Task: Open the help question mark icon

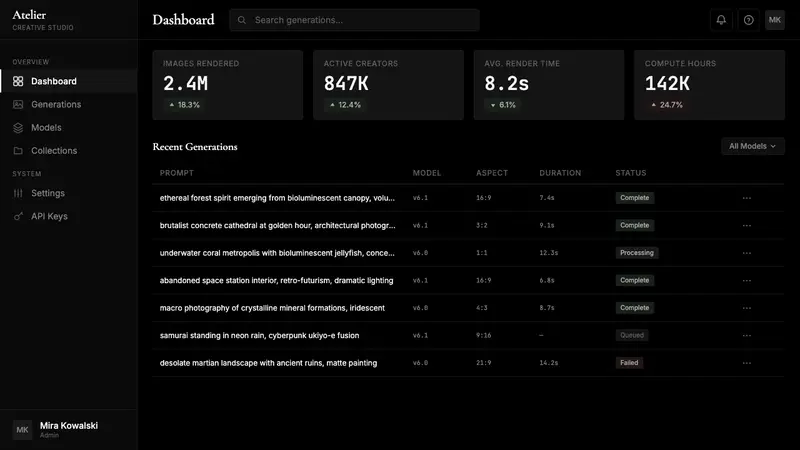Action: point(748,20)
